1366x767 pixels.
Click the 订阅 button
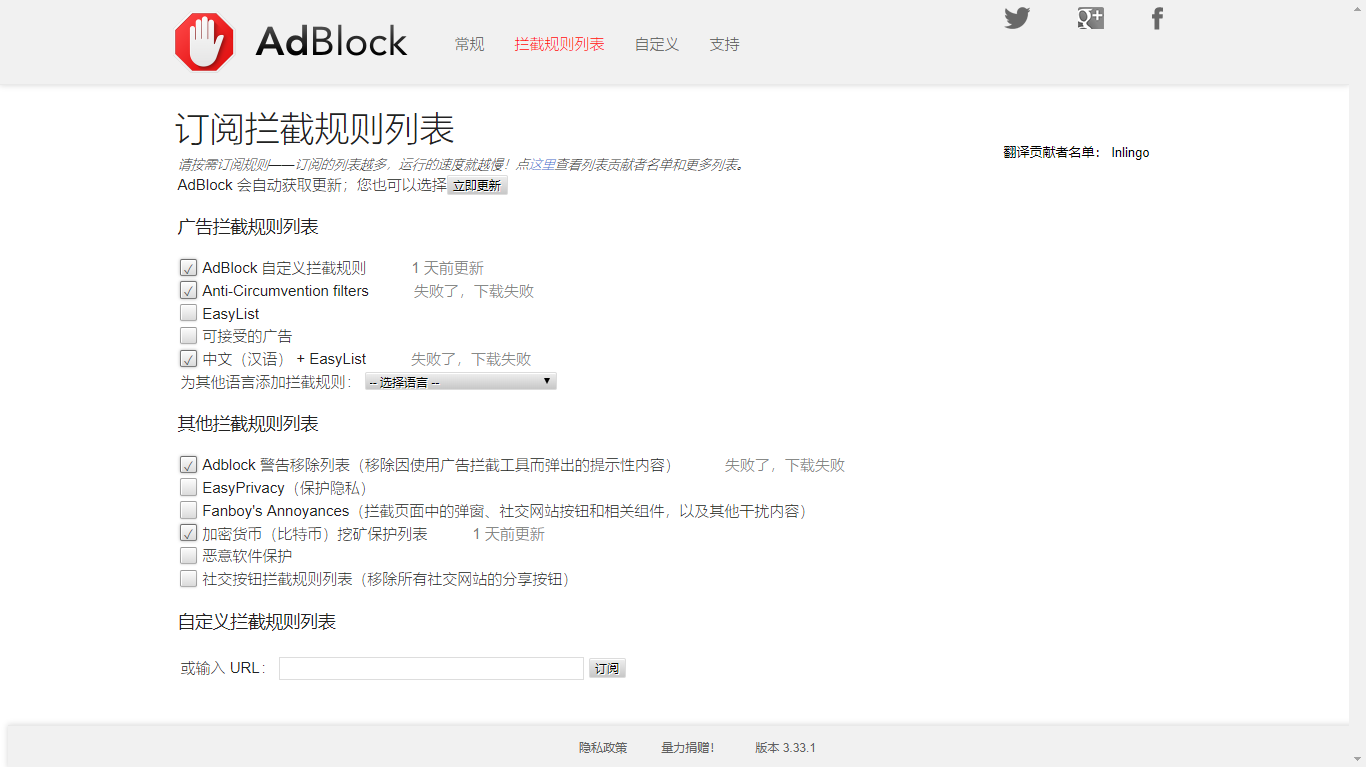[x=607, y=669]
